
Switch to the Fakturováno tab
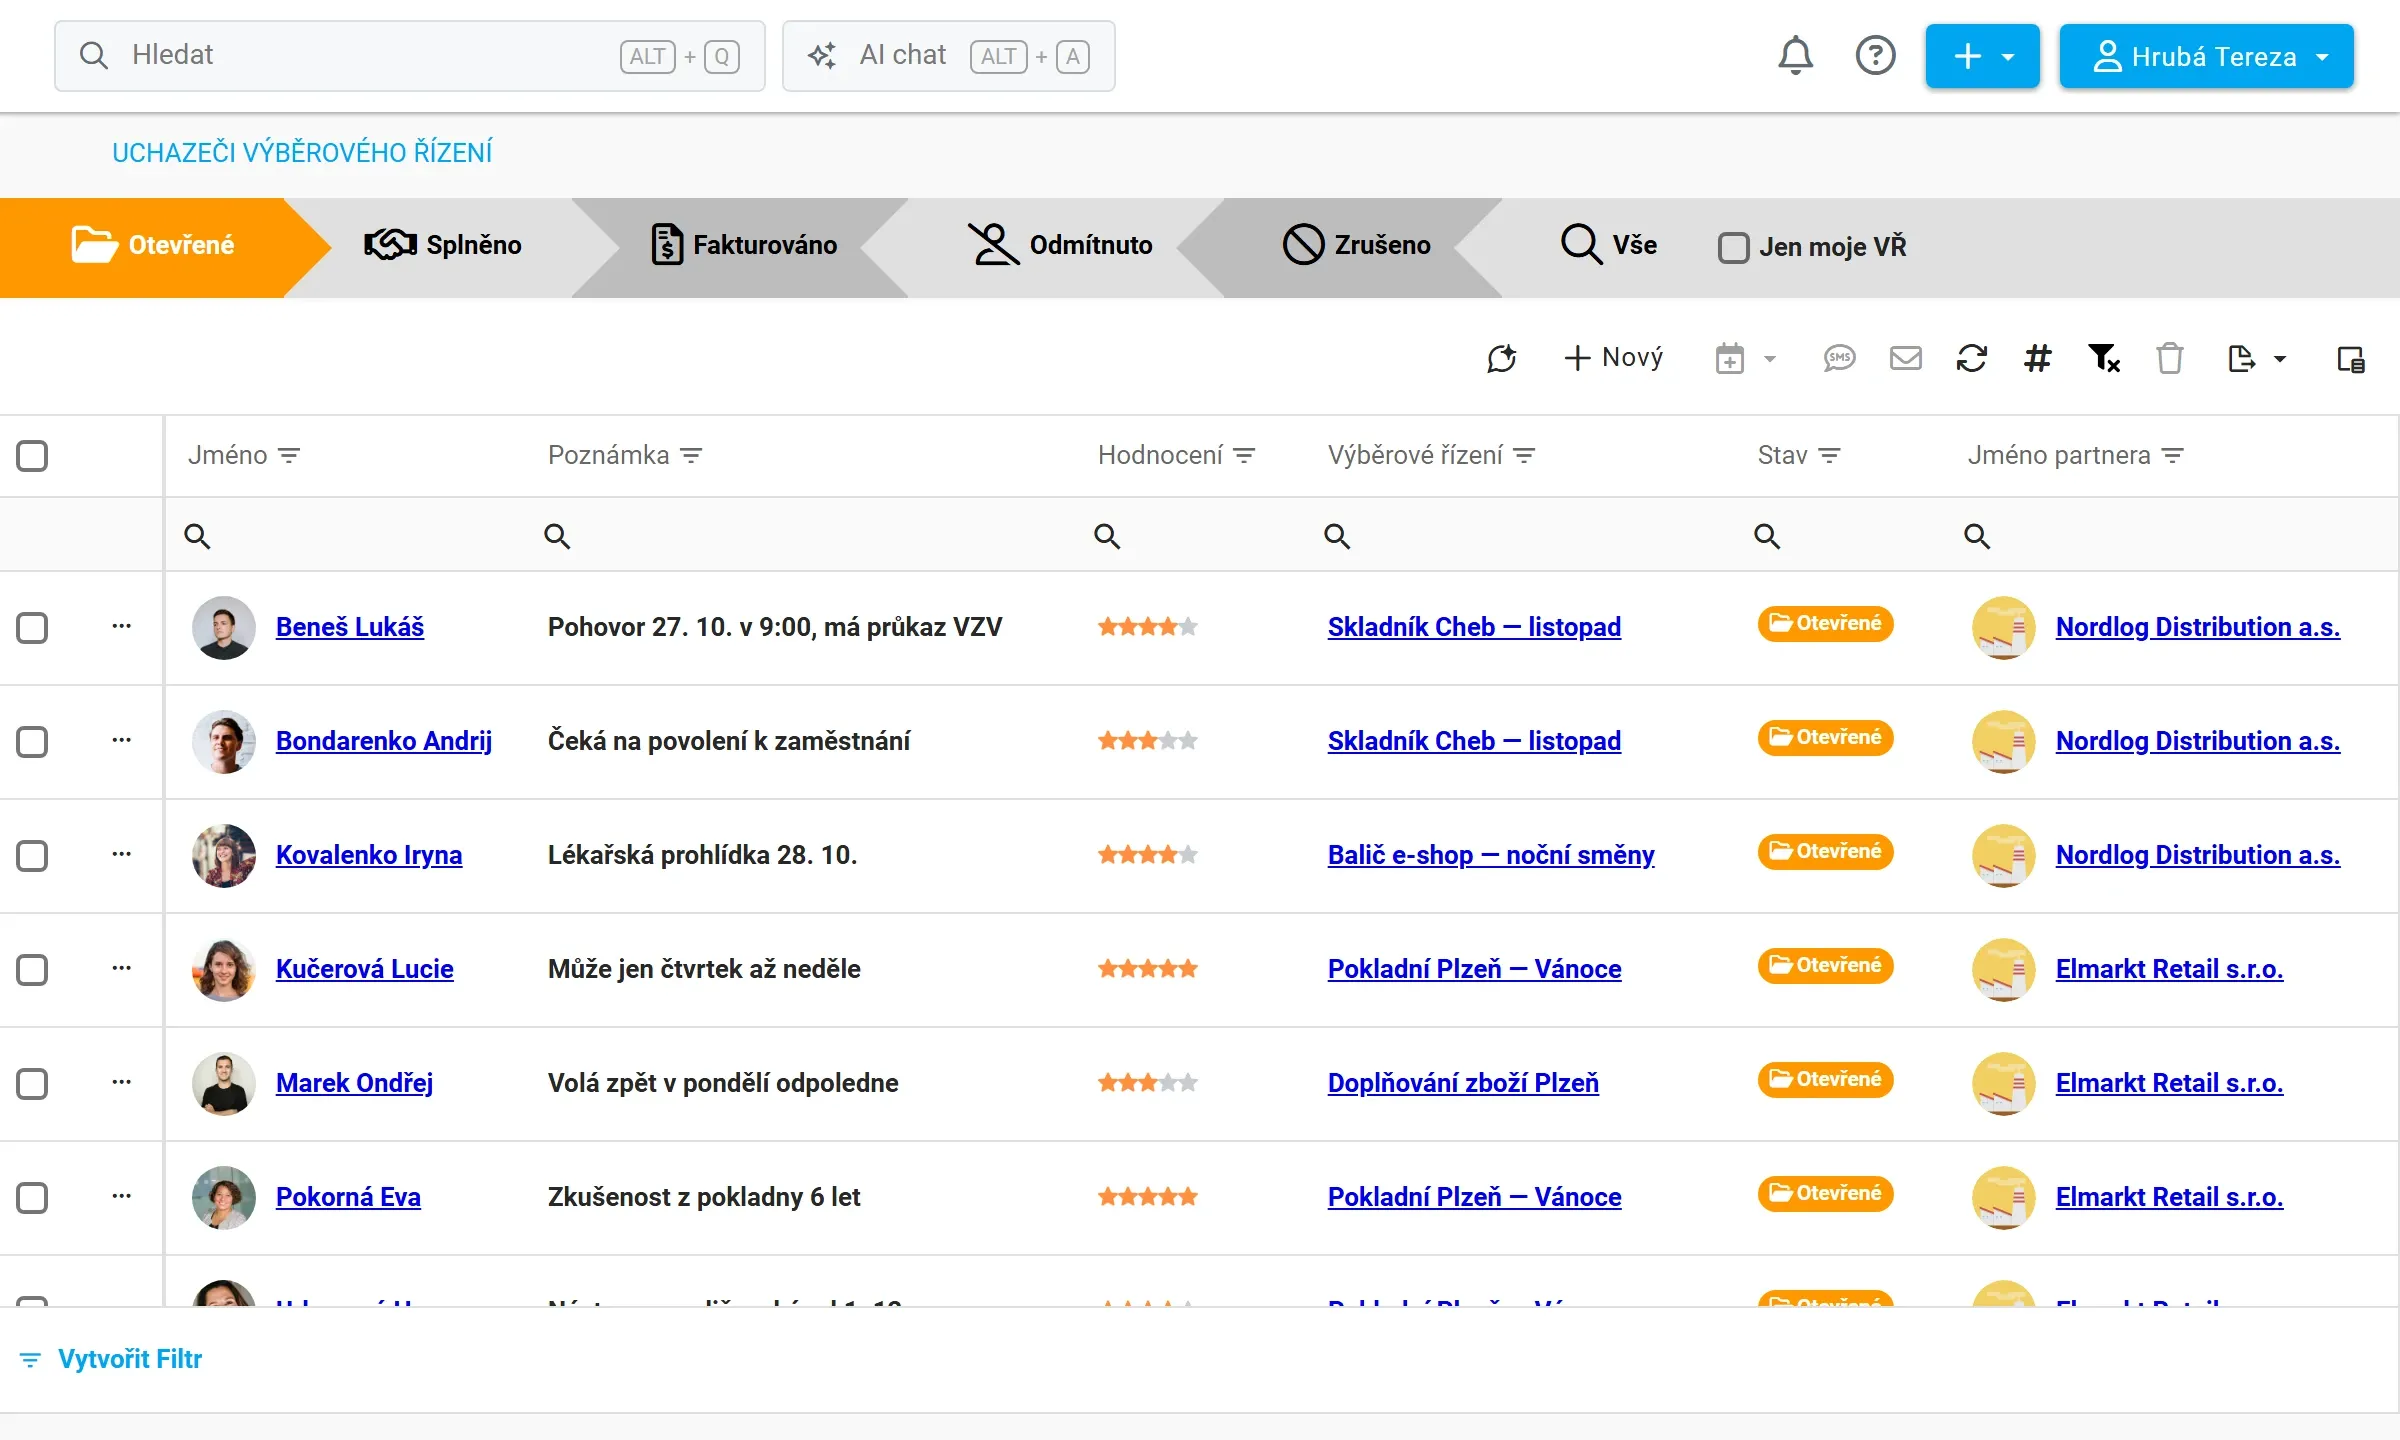click(x=744, y=245)
